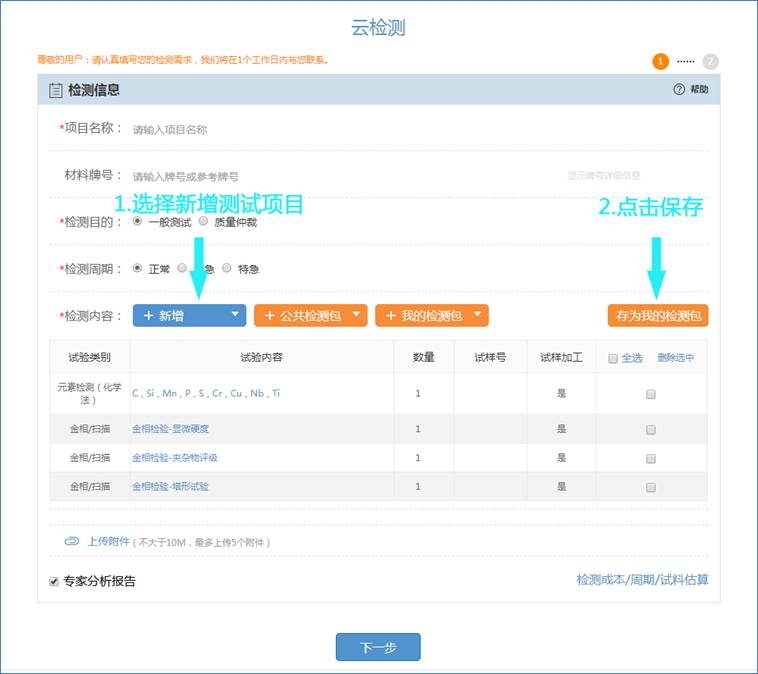Screen dimensions: 758x674
Task: Open the 公共检测包 dropdown
Action: 356,315
